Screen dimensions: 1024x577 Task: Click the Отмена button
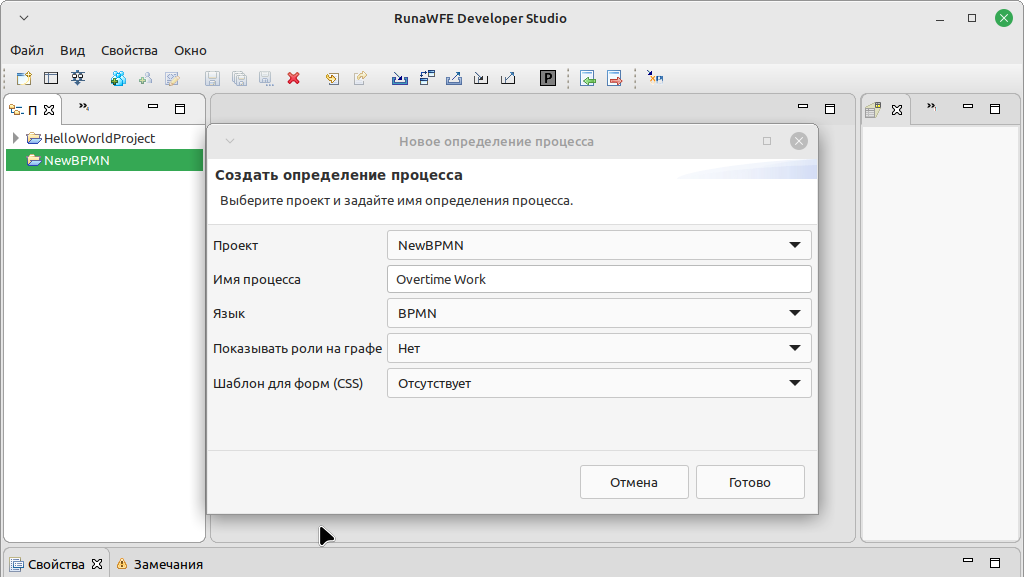[x=634, y=482]
